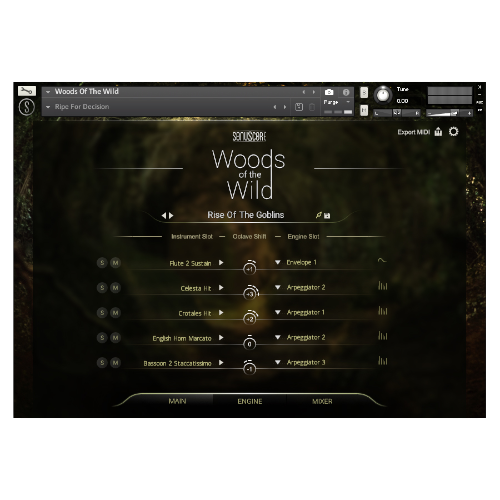
Task: Open the Arpeggiator 3 engine slot dropdown
Action: pyautogui.click(x=277, y=362)
